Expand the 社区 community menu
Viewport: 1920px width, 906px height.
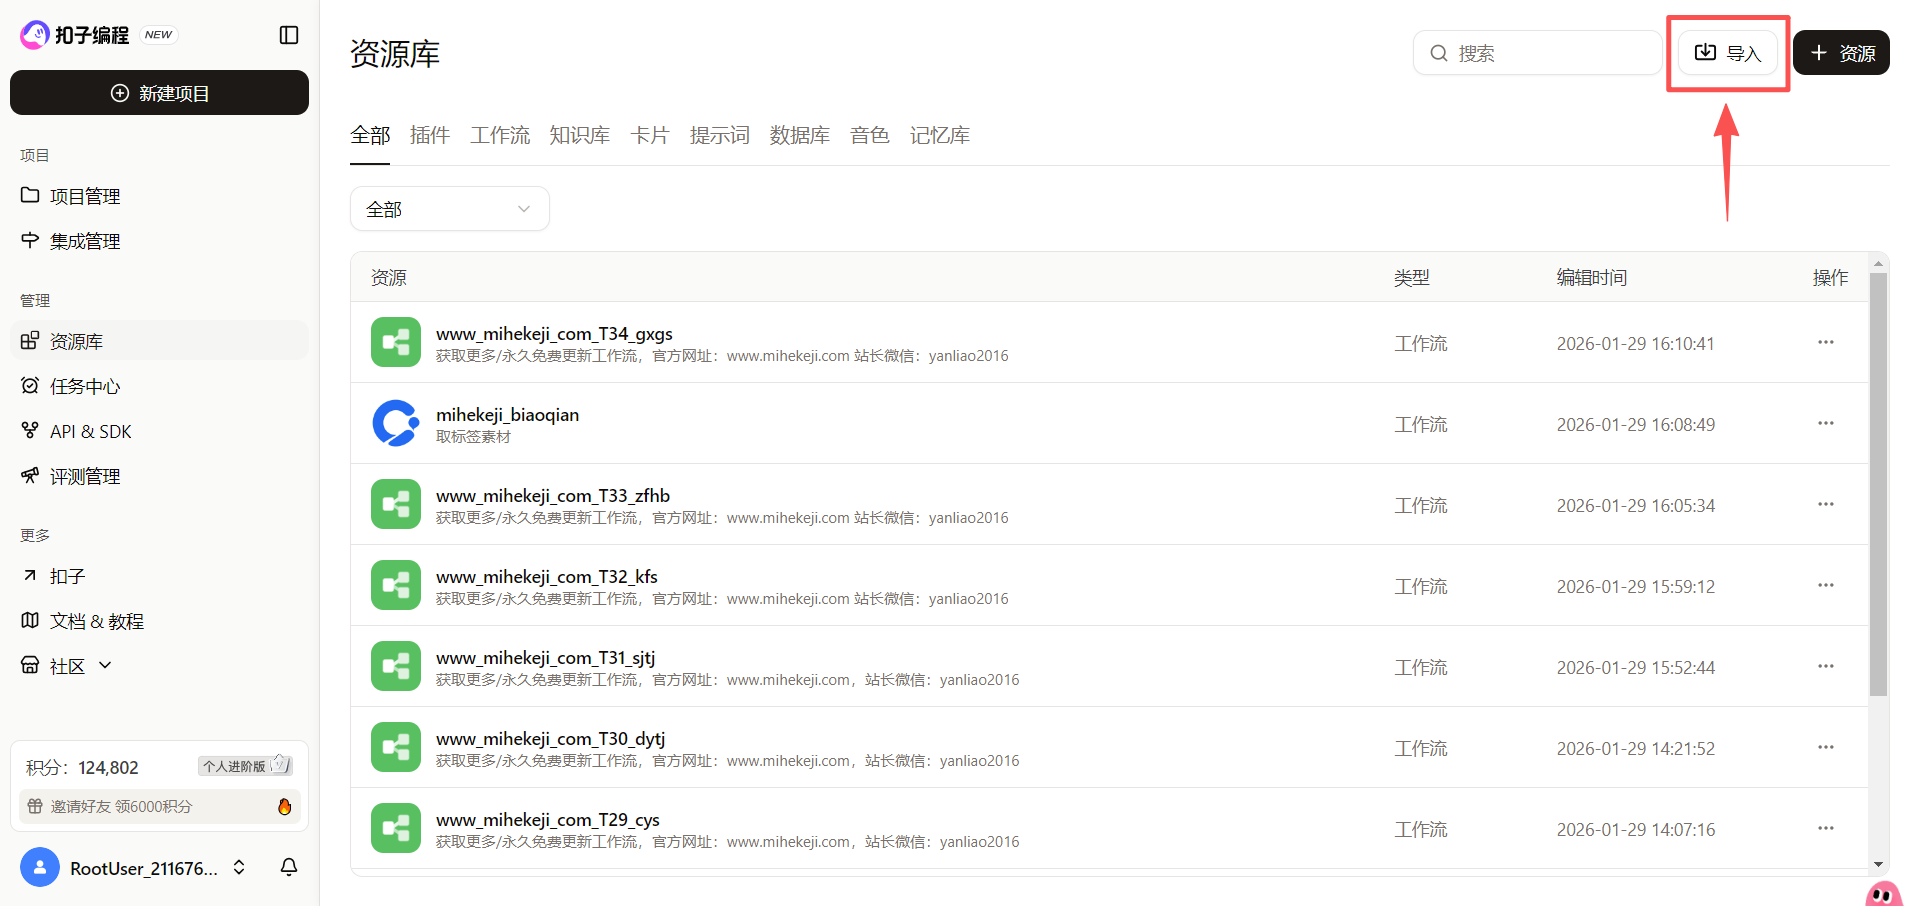68,666
